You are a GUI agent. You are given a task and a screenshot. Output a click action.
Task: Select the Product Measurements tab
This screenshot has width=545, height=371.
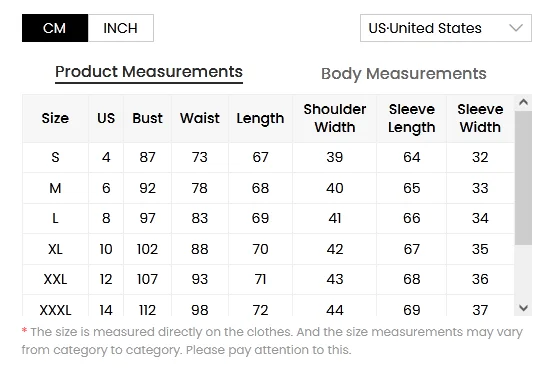pos(149,72)
